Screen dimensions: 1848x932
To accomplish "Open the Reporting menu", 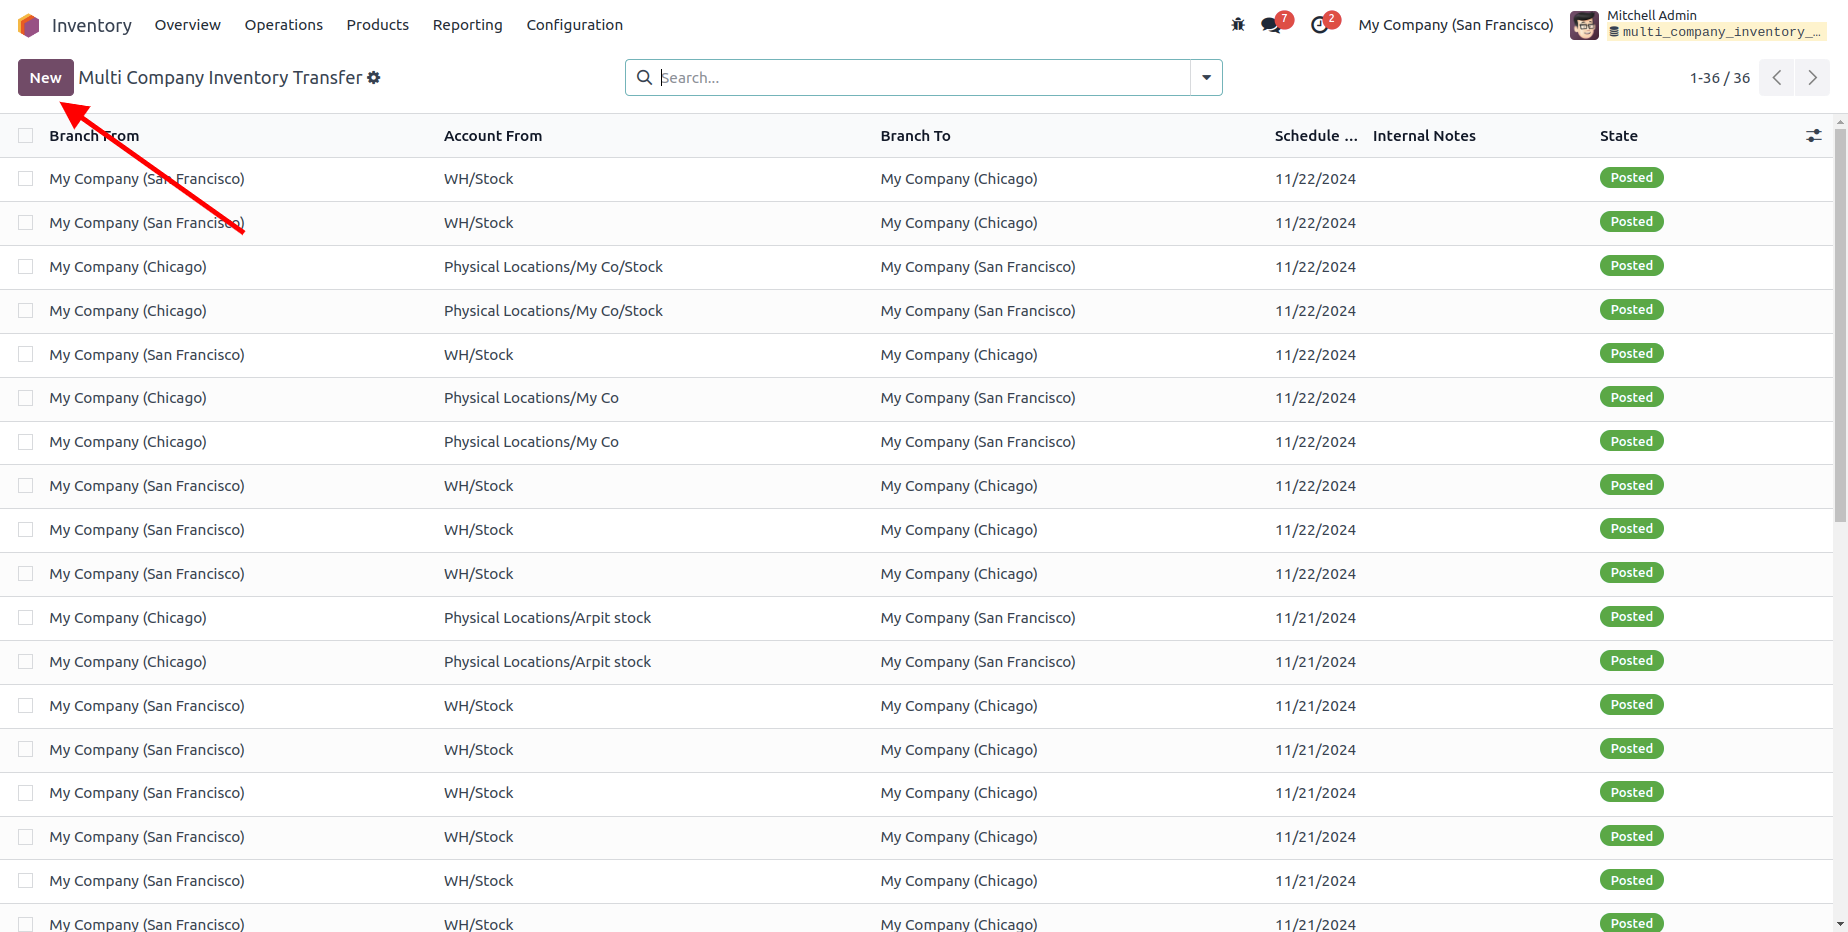I will click(x=467, y=25).
